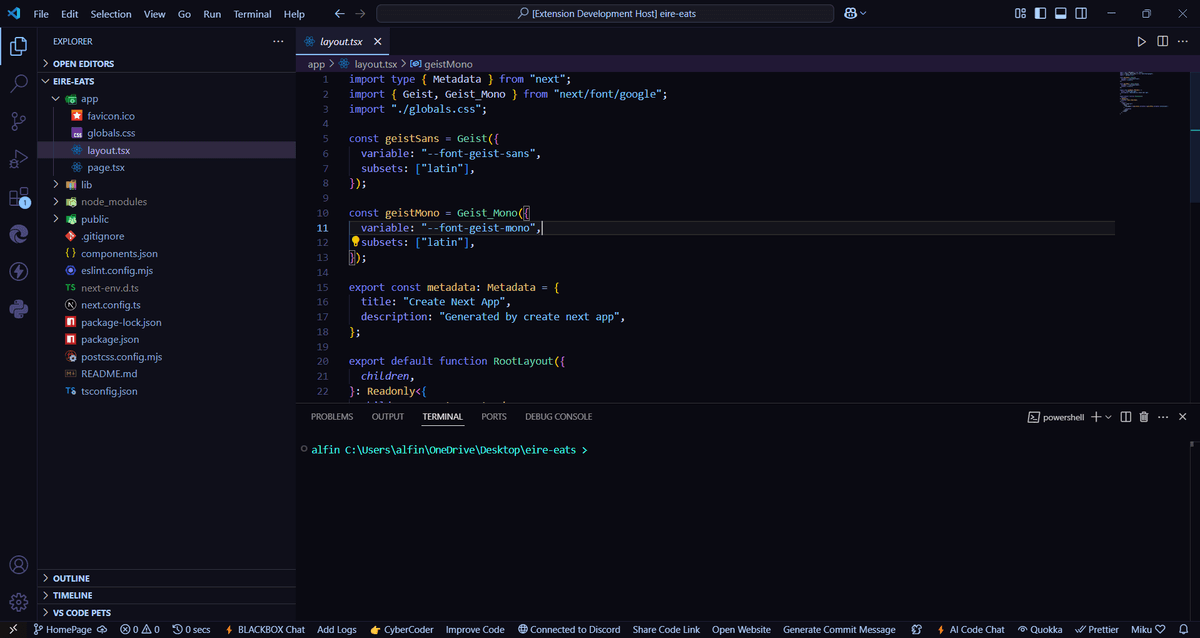The image size is (1200, 638).
Task: Open Explorer Views and More Actions ellipsis
Action: 278,41
